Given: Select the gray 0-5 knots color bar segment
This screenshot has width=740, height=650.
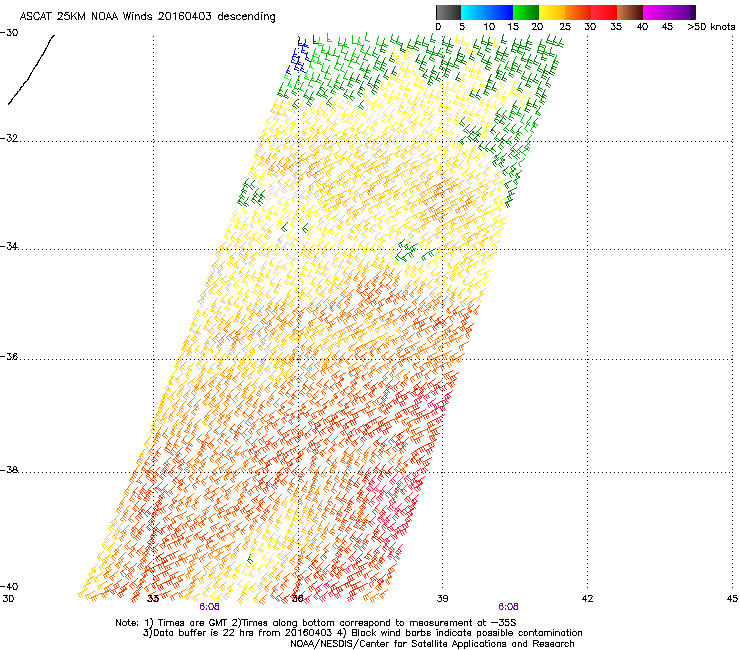Looking at the screenshot, I should coord(448,12).
